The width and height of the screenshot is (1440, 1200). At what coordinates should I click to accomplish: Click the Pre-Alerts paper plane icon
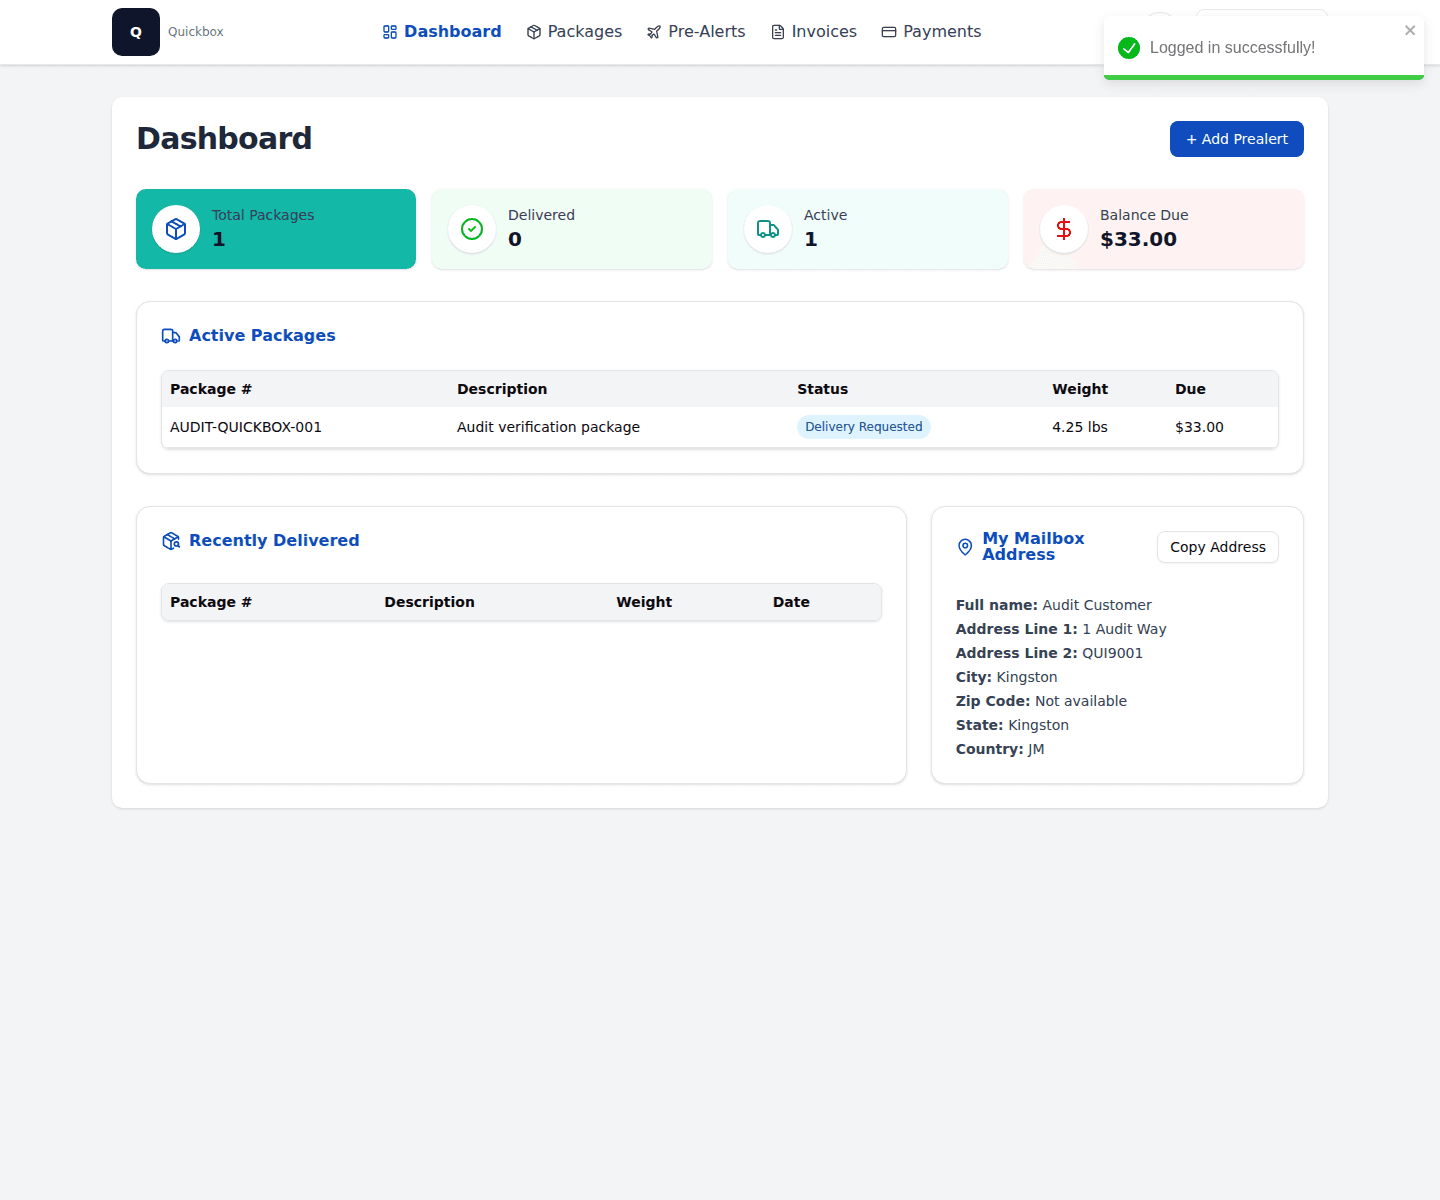pos(654,31)
